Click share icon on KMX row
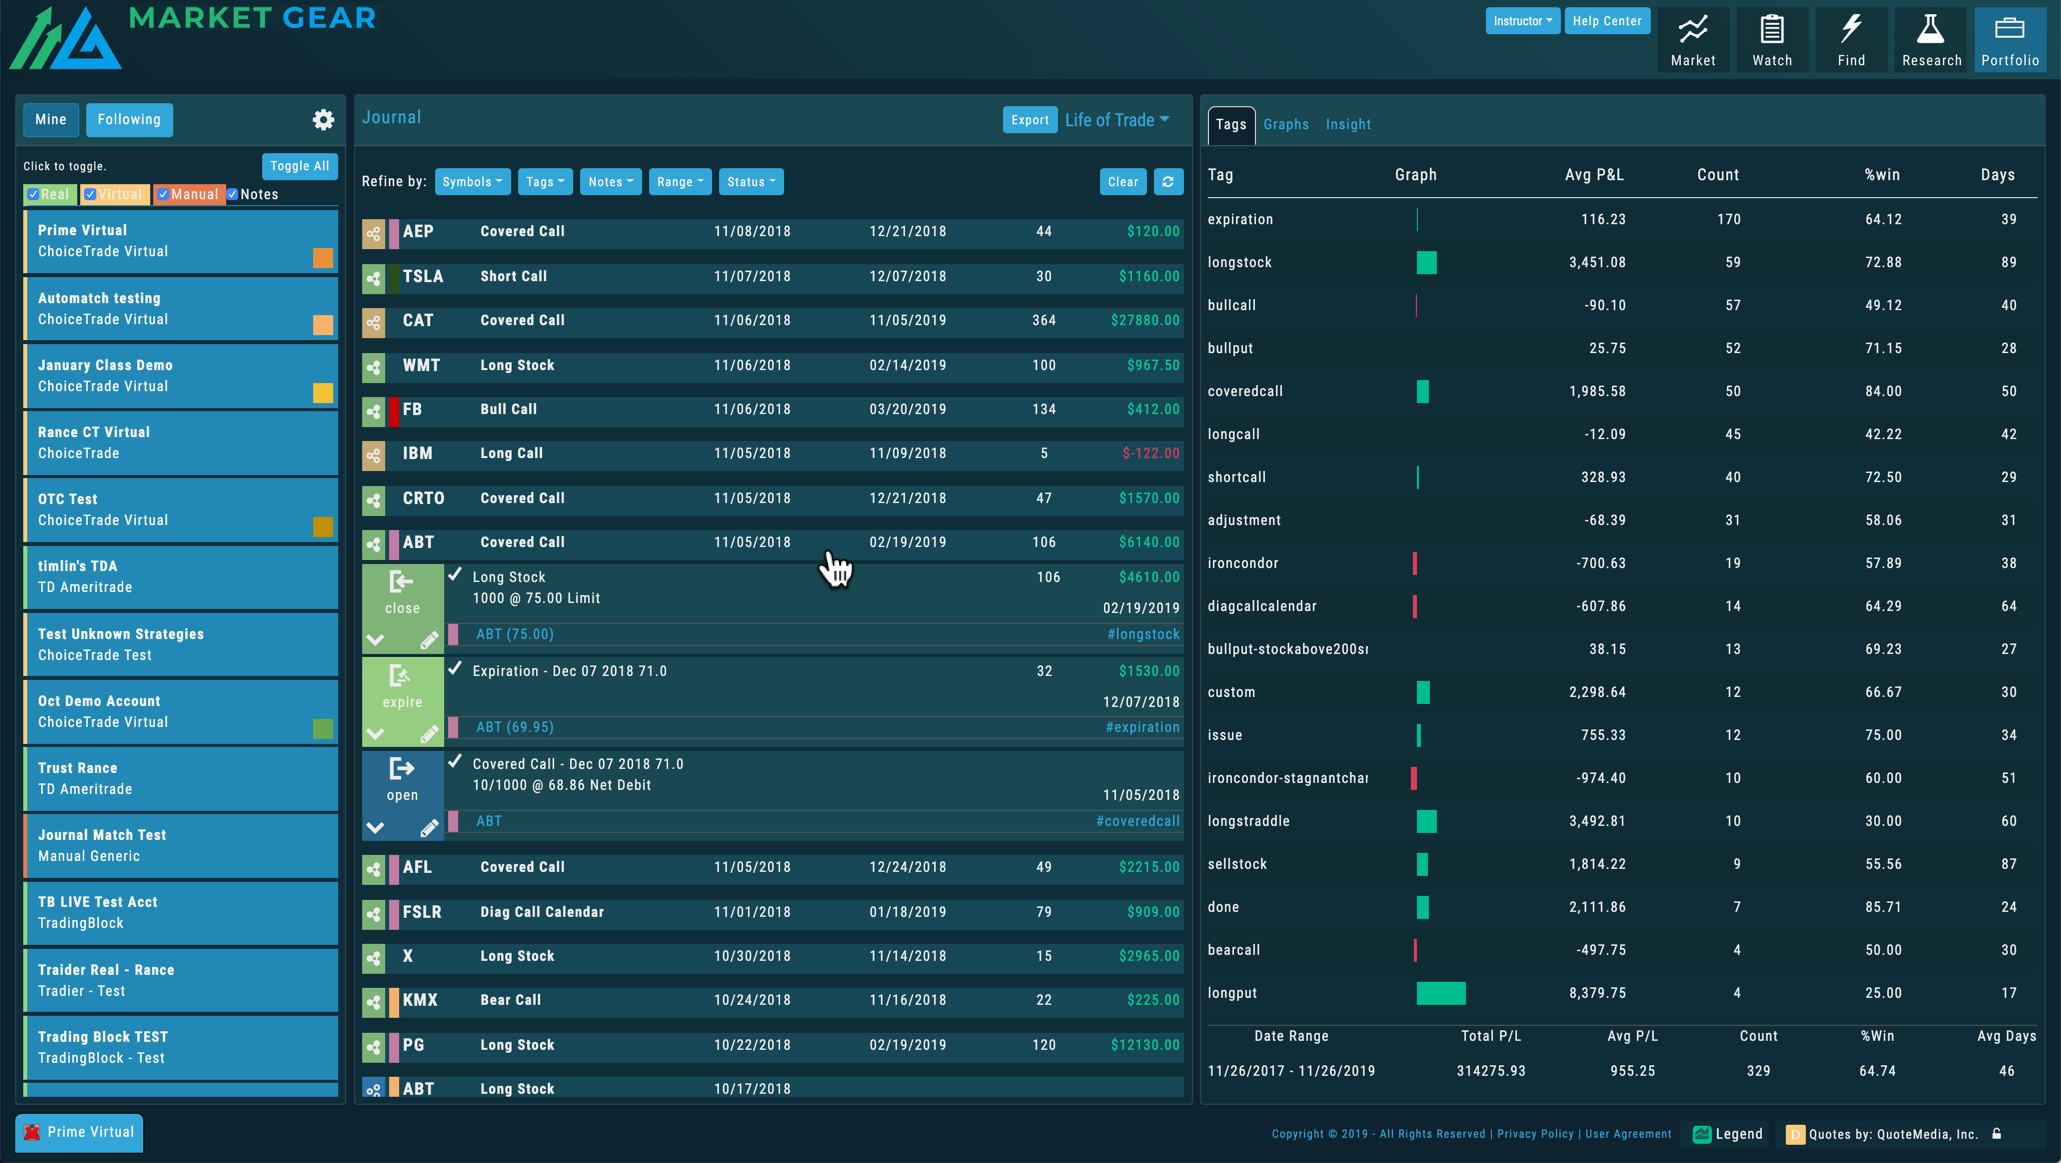The width and height of the screenshot is (2061, 1163). [x=373, y=1002]
